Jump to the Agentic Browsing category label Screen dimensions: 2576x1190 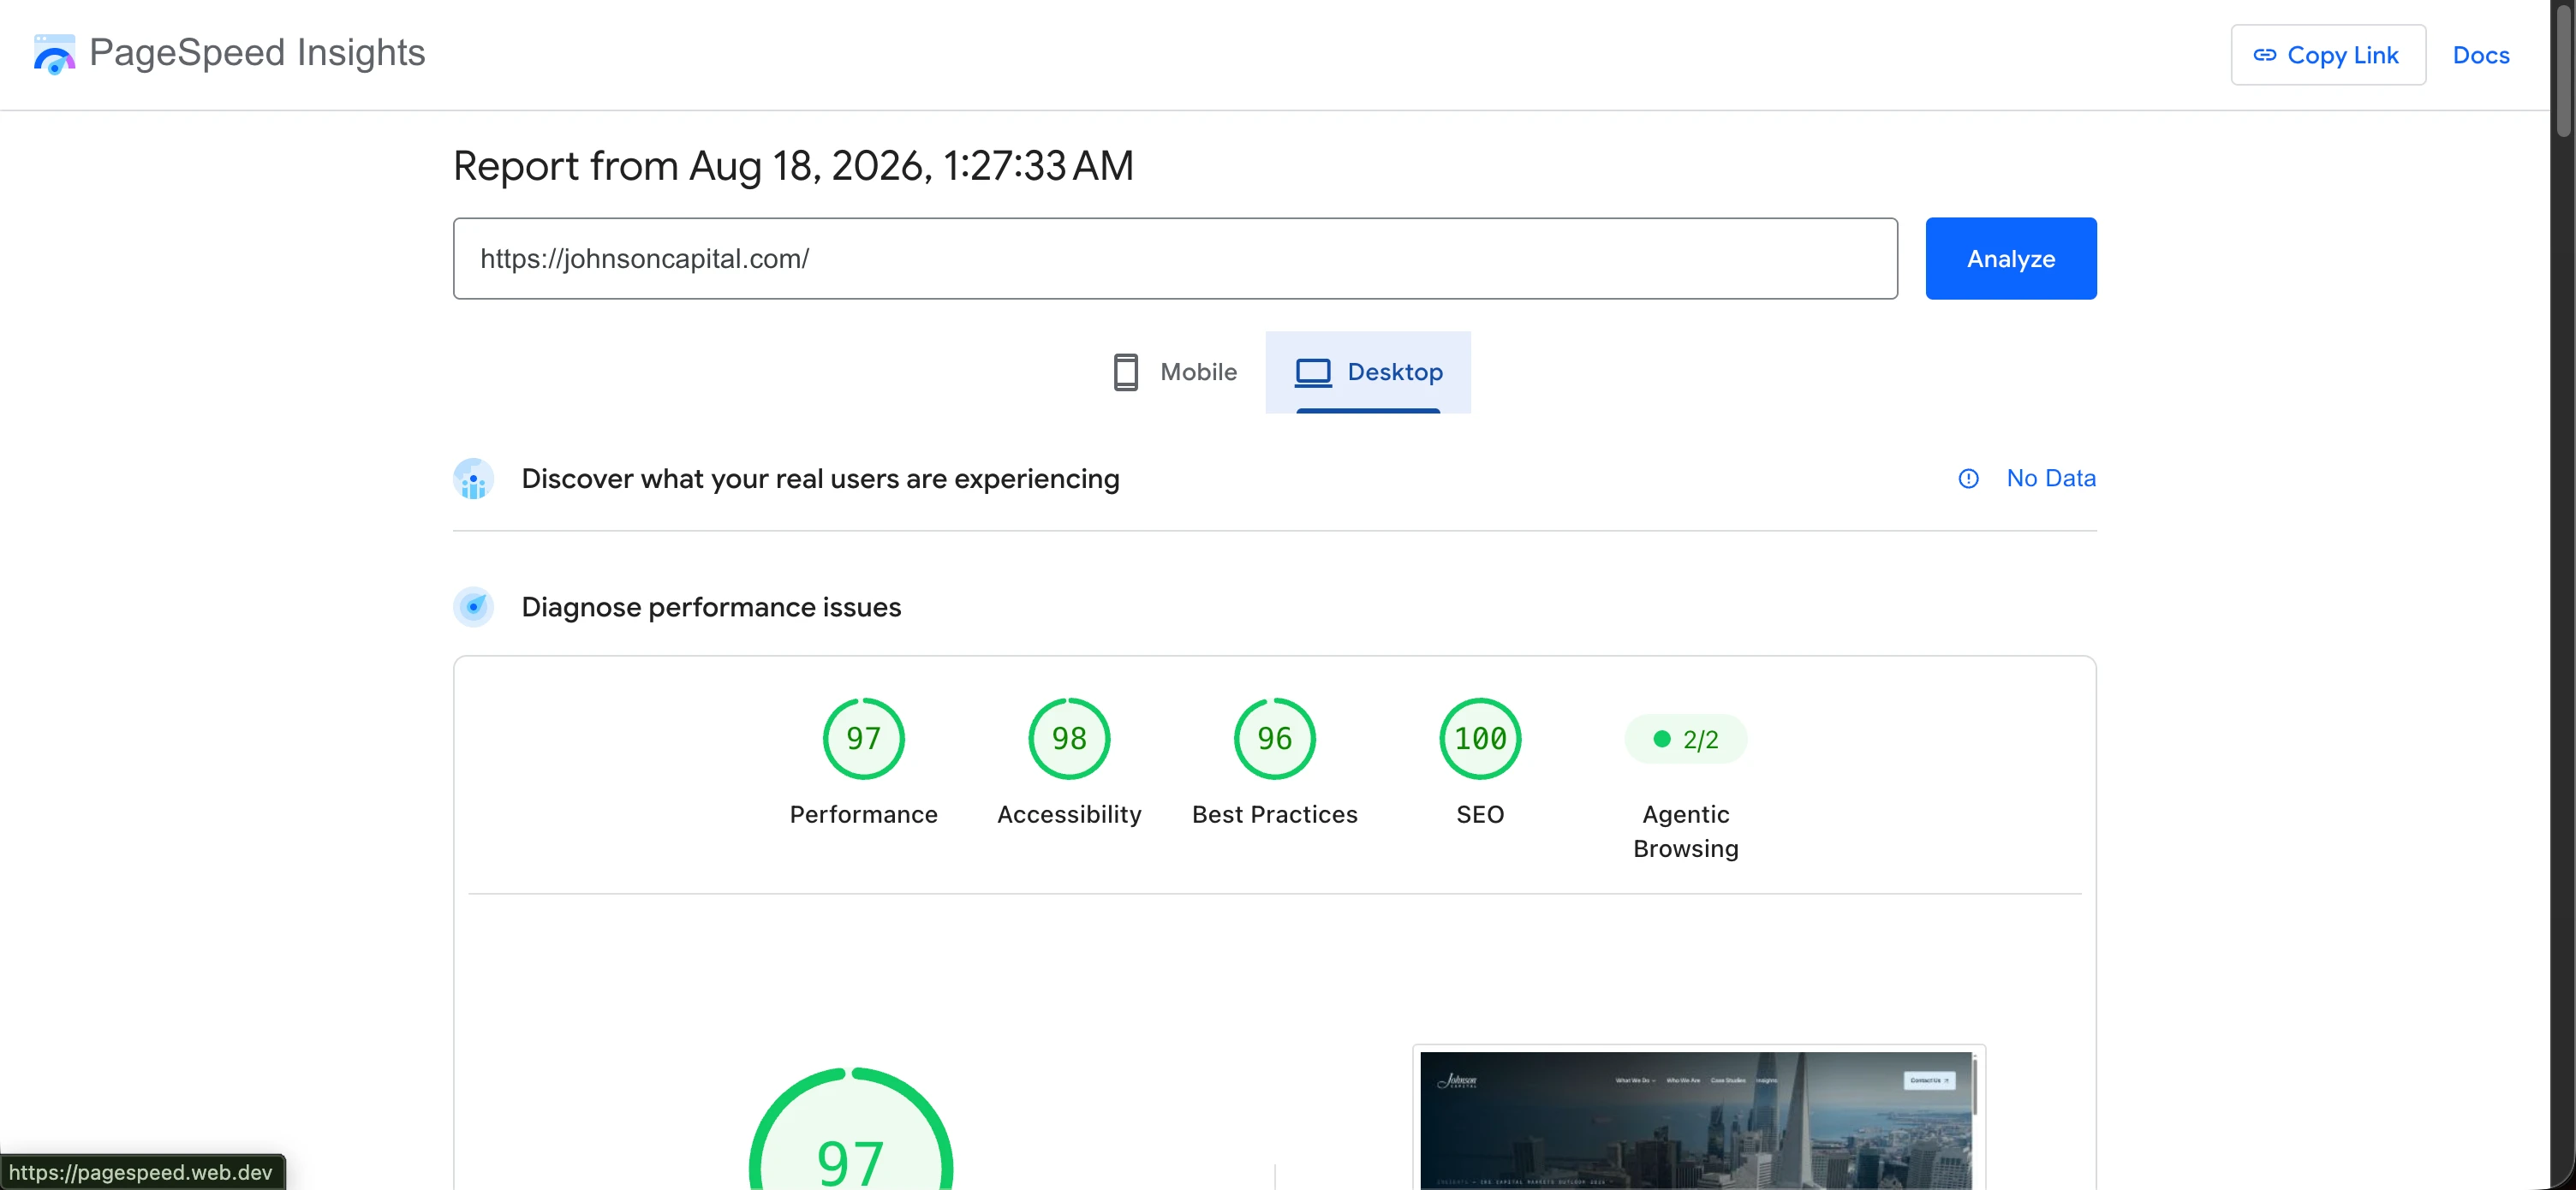point(1685,831)
